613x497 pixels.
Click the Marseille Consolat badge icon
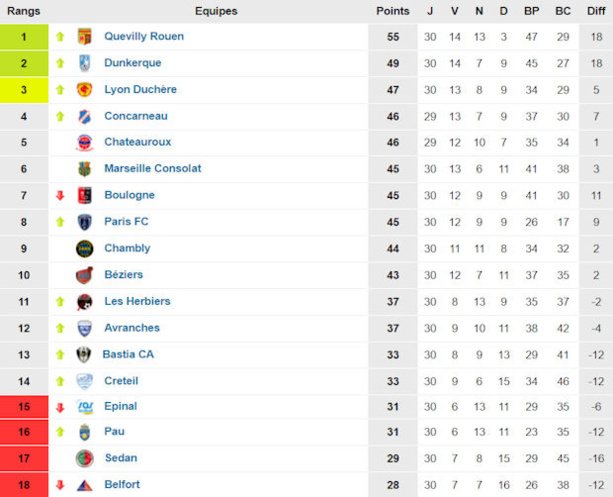[x=85, y=169]
